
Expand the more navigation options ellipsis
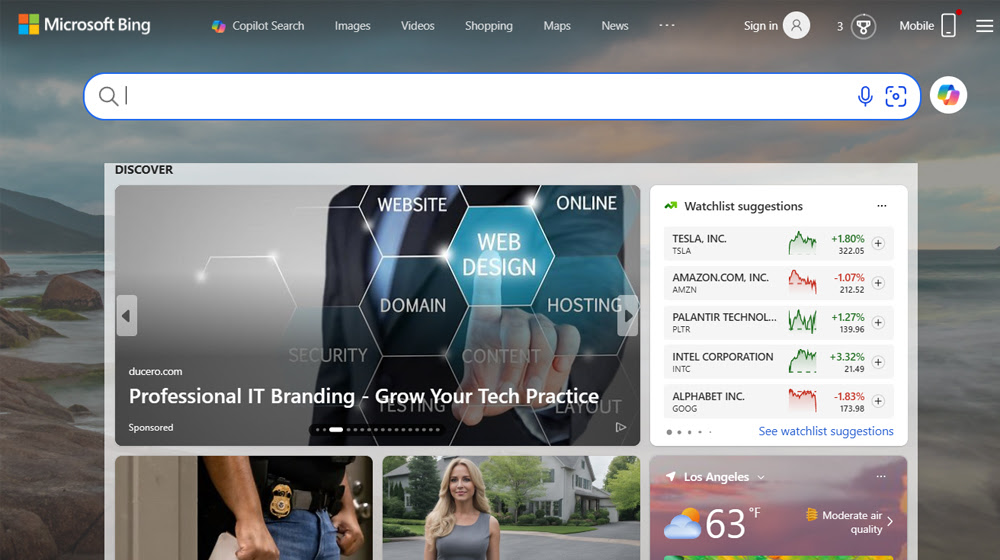[x=666, y=25]
